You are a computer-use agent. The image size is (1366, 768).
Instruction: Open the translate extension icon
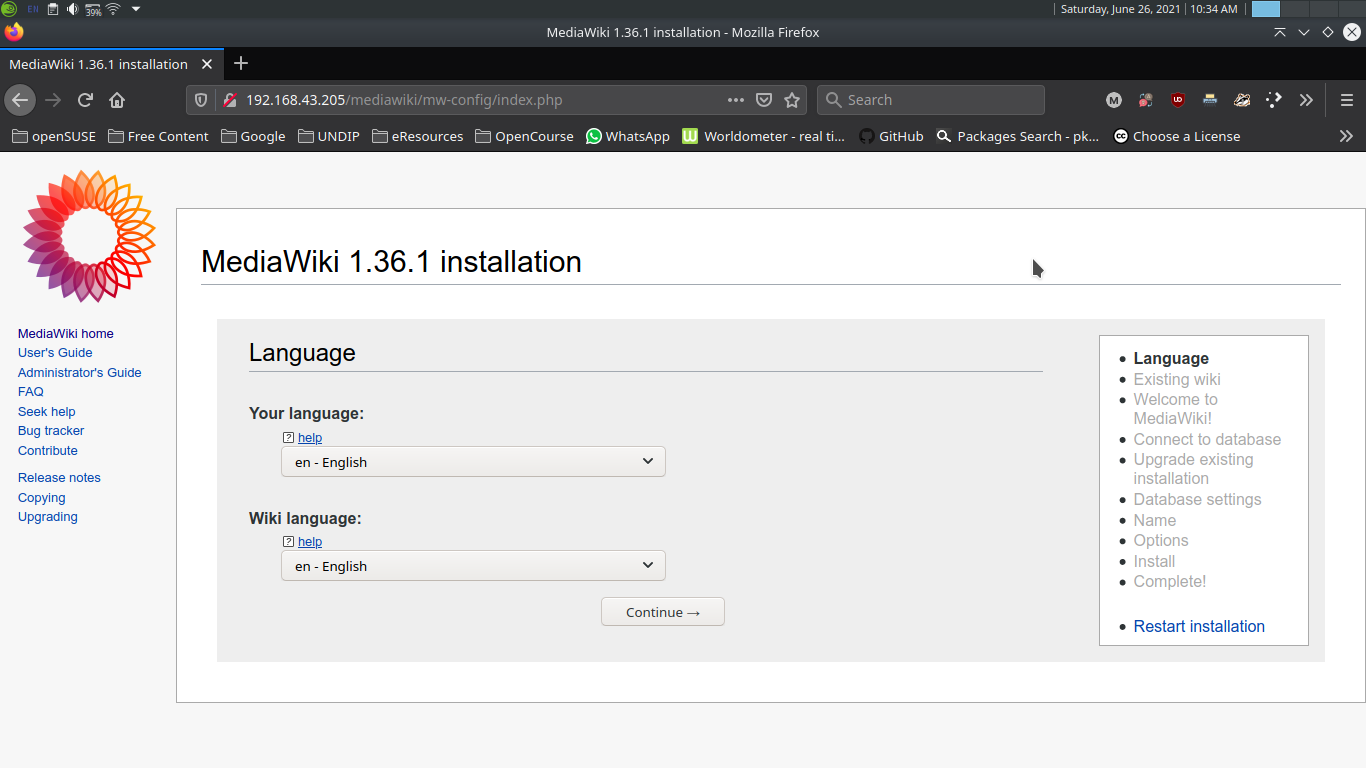click(1146, 100)
